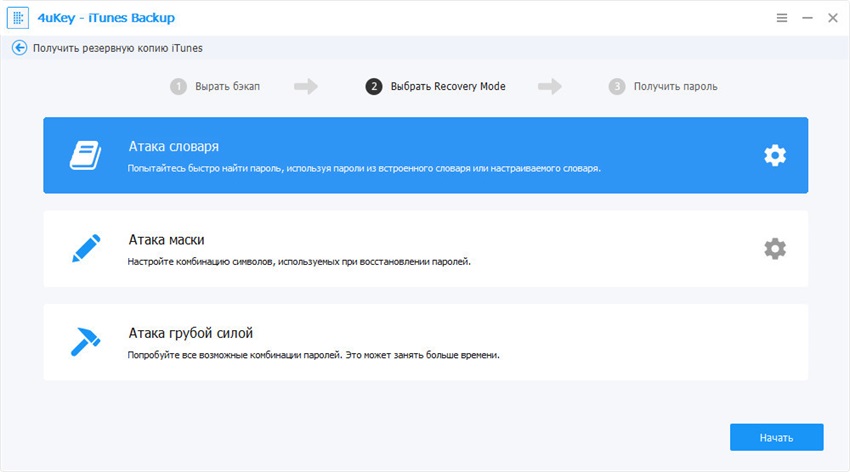Viewport: 850px width, 472px height.
Task: Select the Атака маски option
Action: tap(426, 249)
